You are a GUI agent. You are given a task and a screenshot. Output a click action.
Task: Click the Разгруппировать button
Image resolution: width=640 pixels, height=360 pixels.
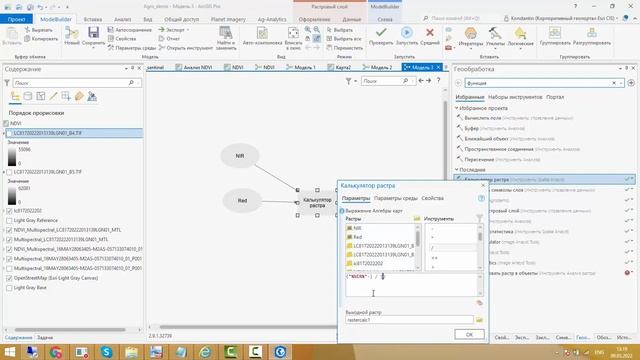592,36
